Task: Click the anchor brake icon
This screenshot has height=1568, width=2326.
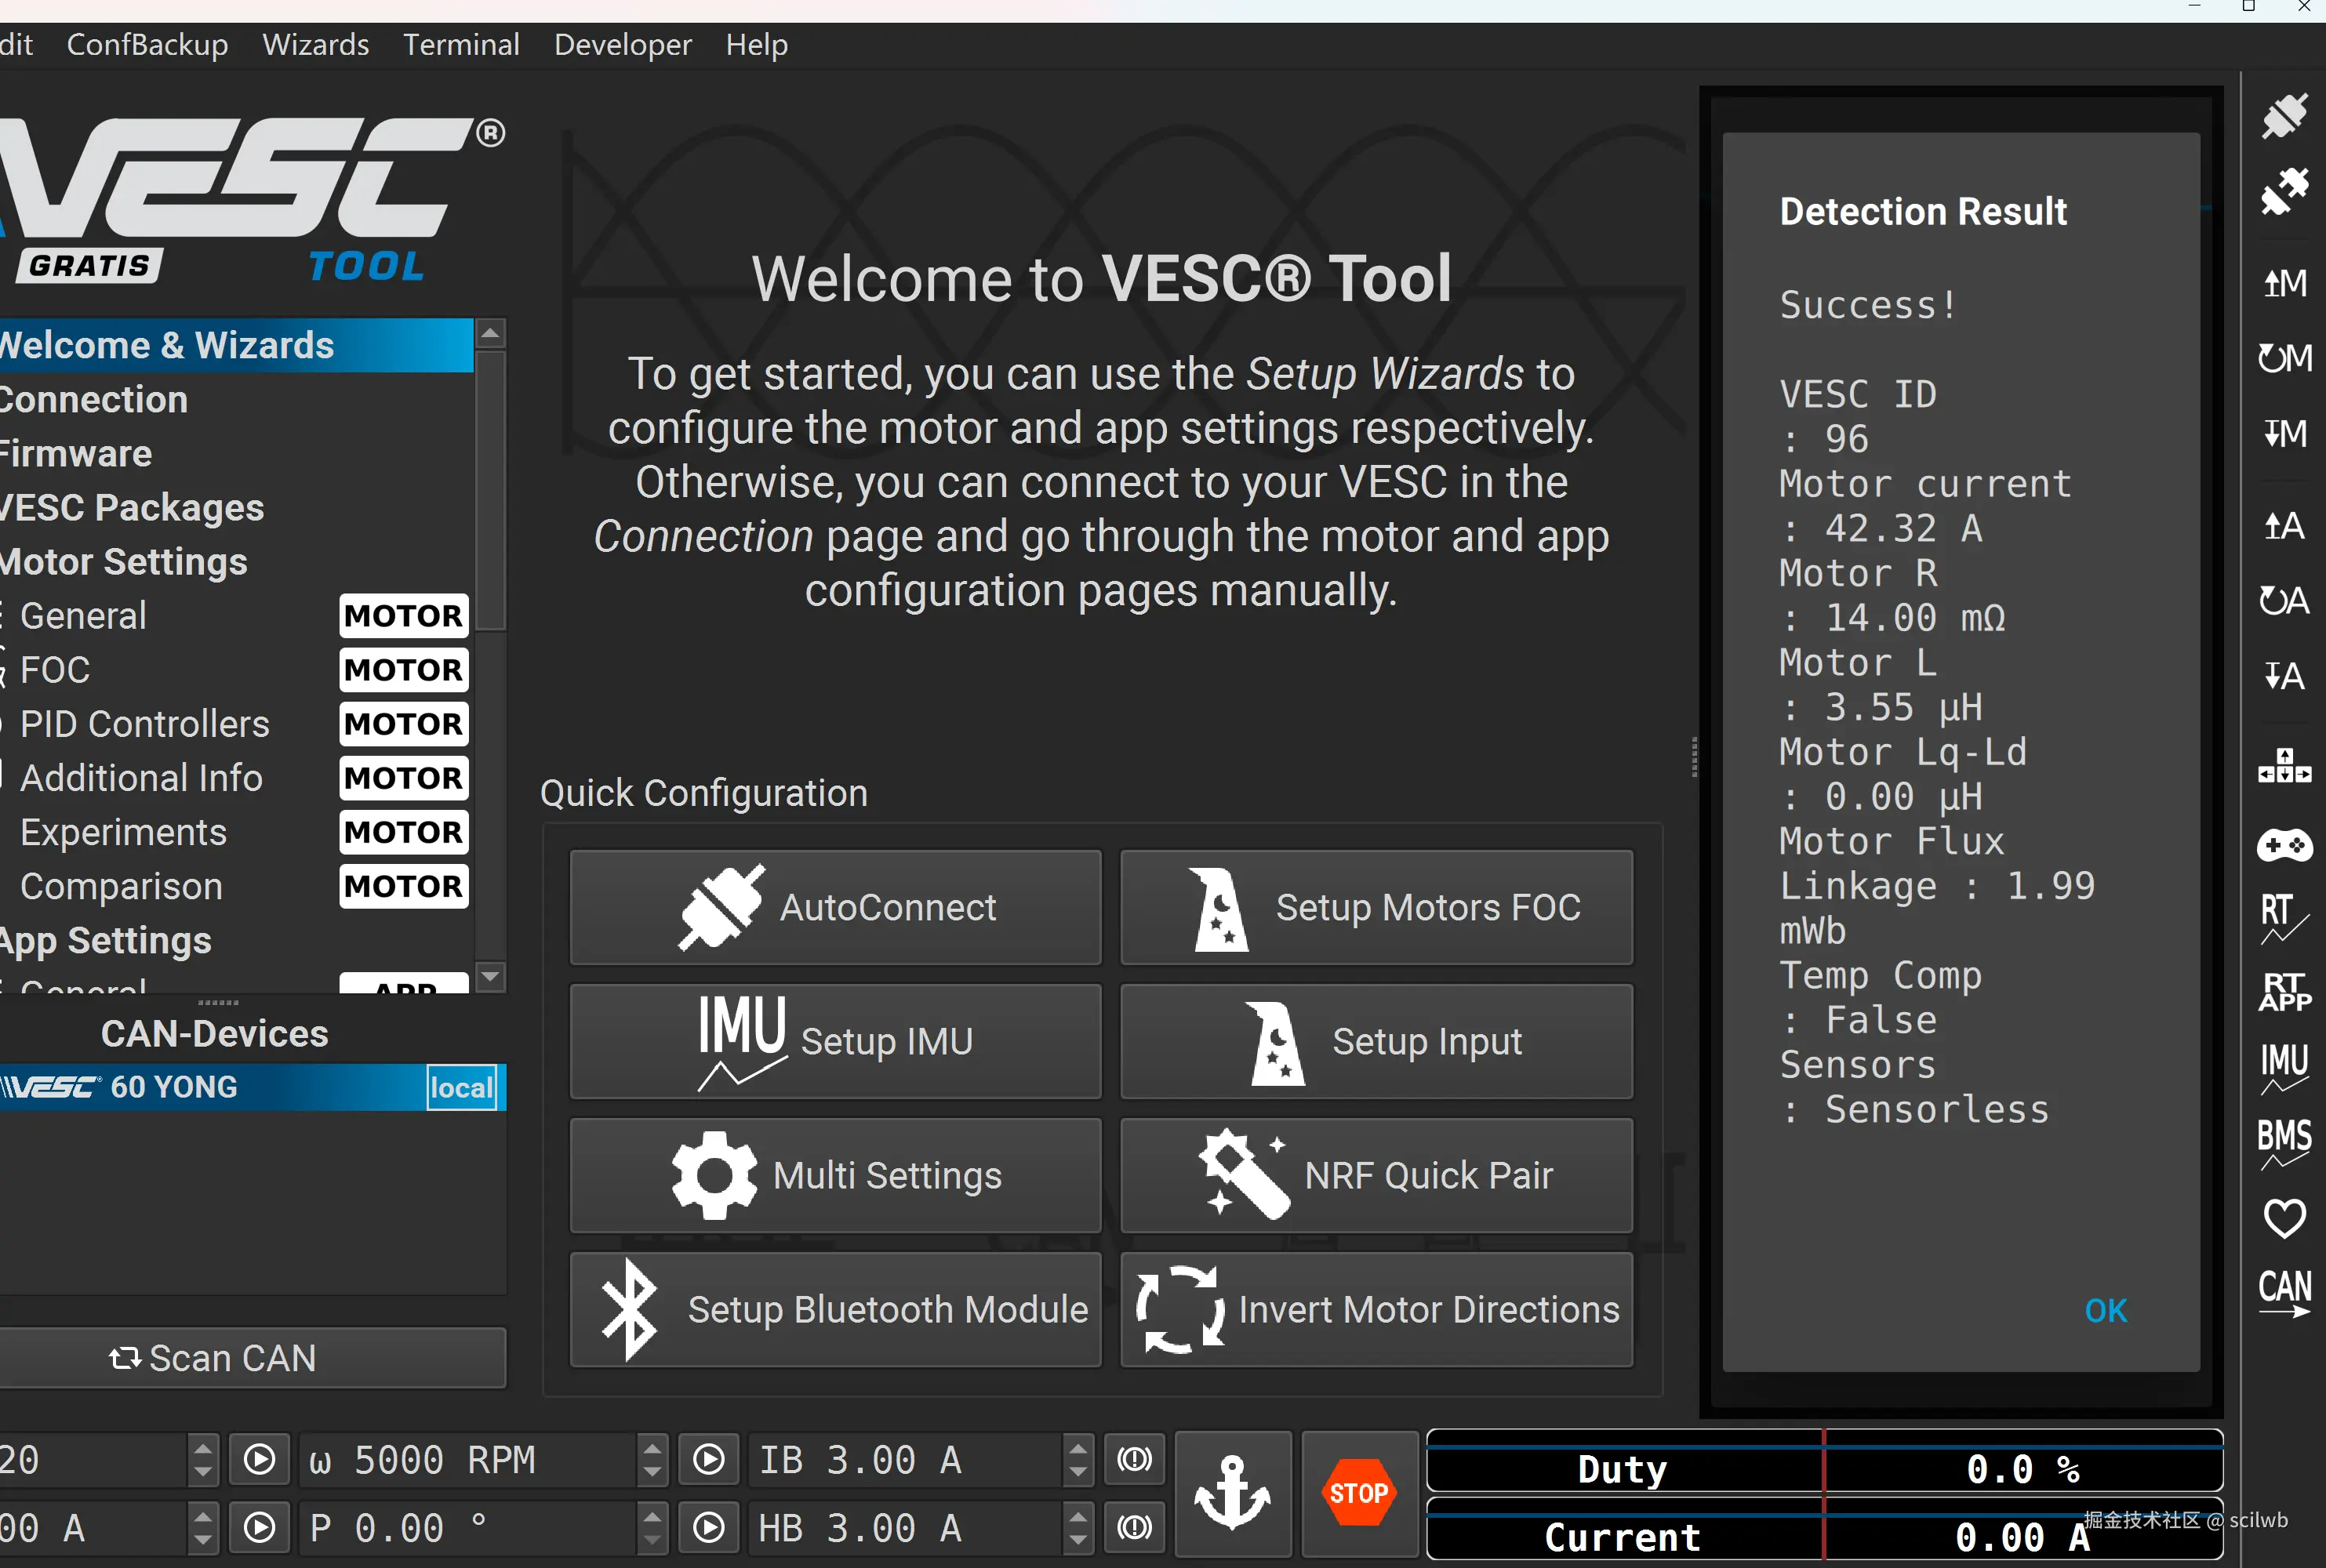Action: (x=1232, y=1493)
